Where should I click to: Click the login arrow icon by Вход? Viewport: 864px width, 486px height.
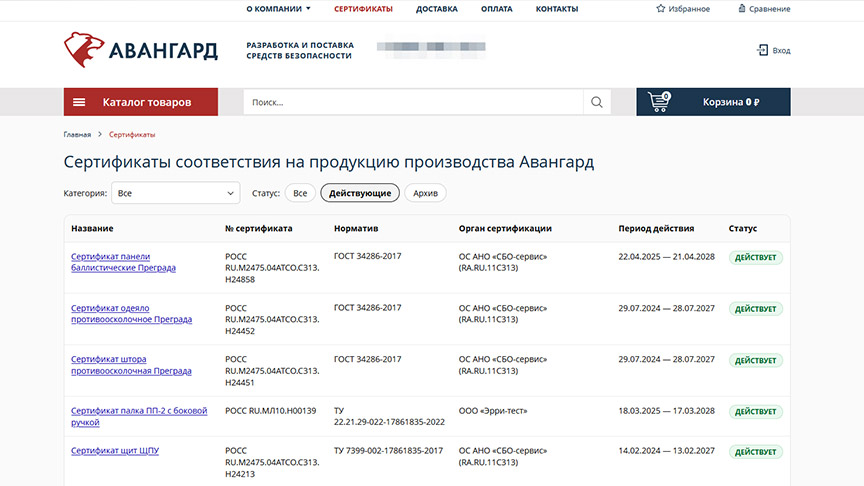click(x=762, y=50)
